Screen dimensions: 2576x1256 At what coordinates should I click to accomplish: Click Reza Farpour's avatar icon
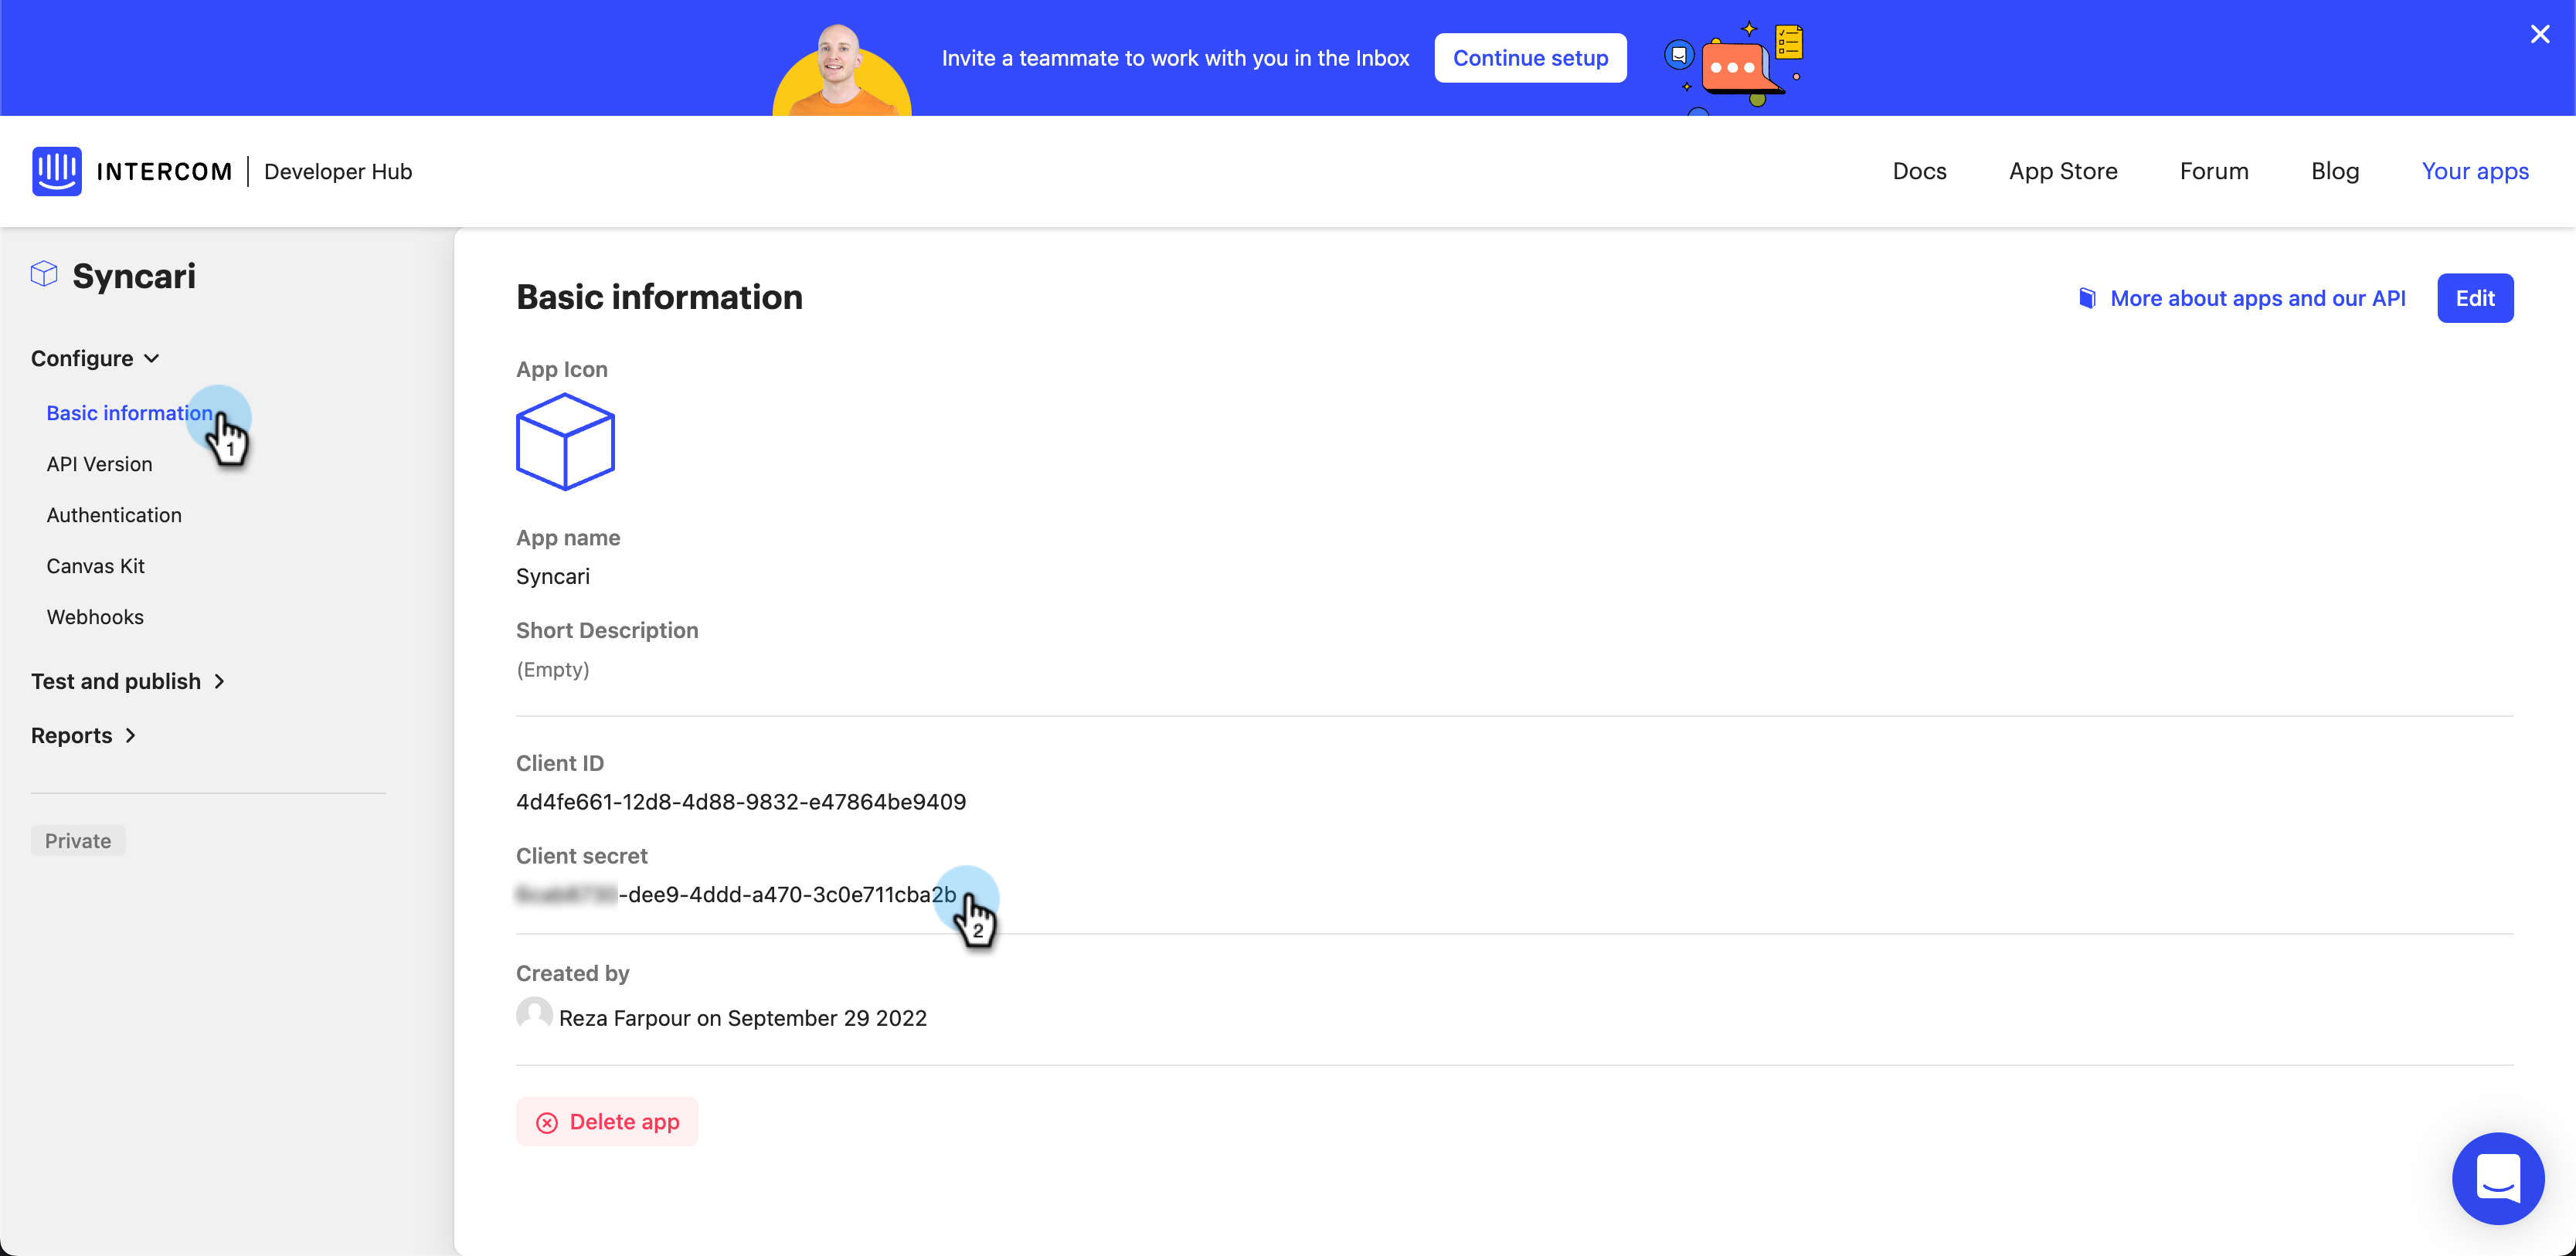tap(534, 1014)
